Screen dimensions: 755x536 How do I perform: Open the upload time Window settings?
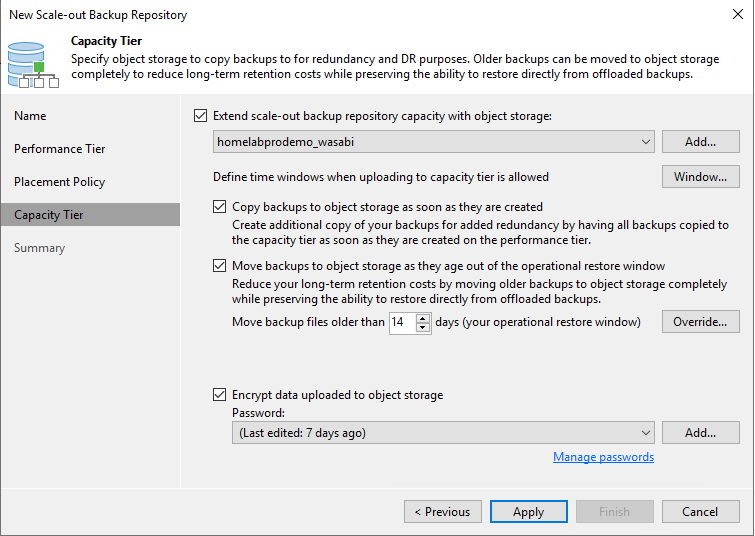700,177
